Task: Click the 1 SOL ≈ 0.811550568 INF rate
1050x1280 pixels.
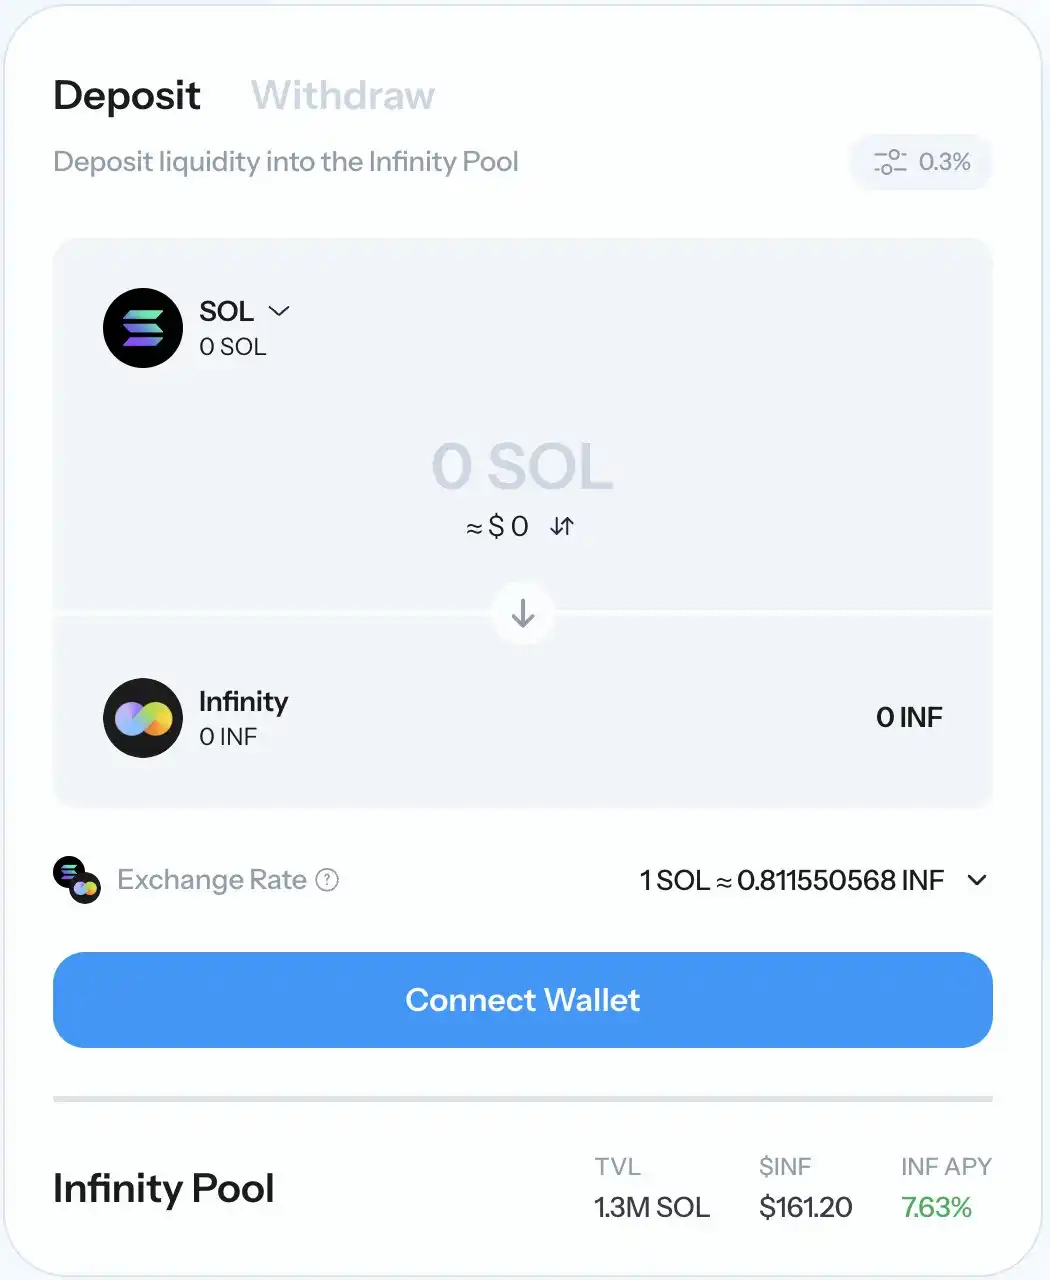Action: tap(791, 880)
